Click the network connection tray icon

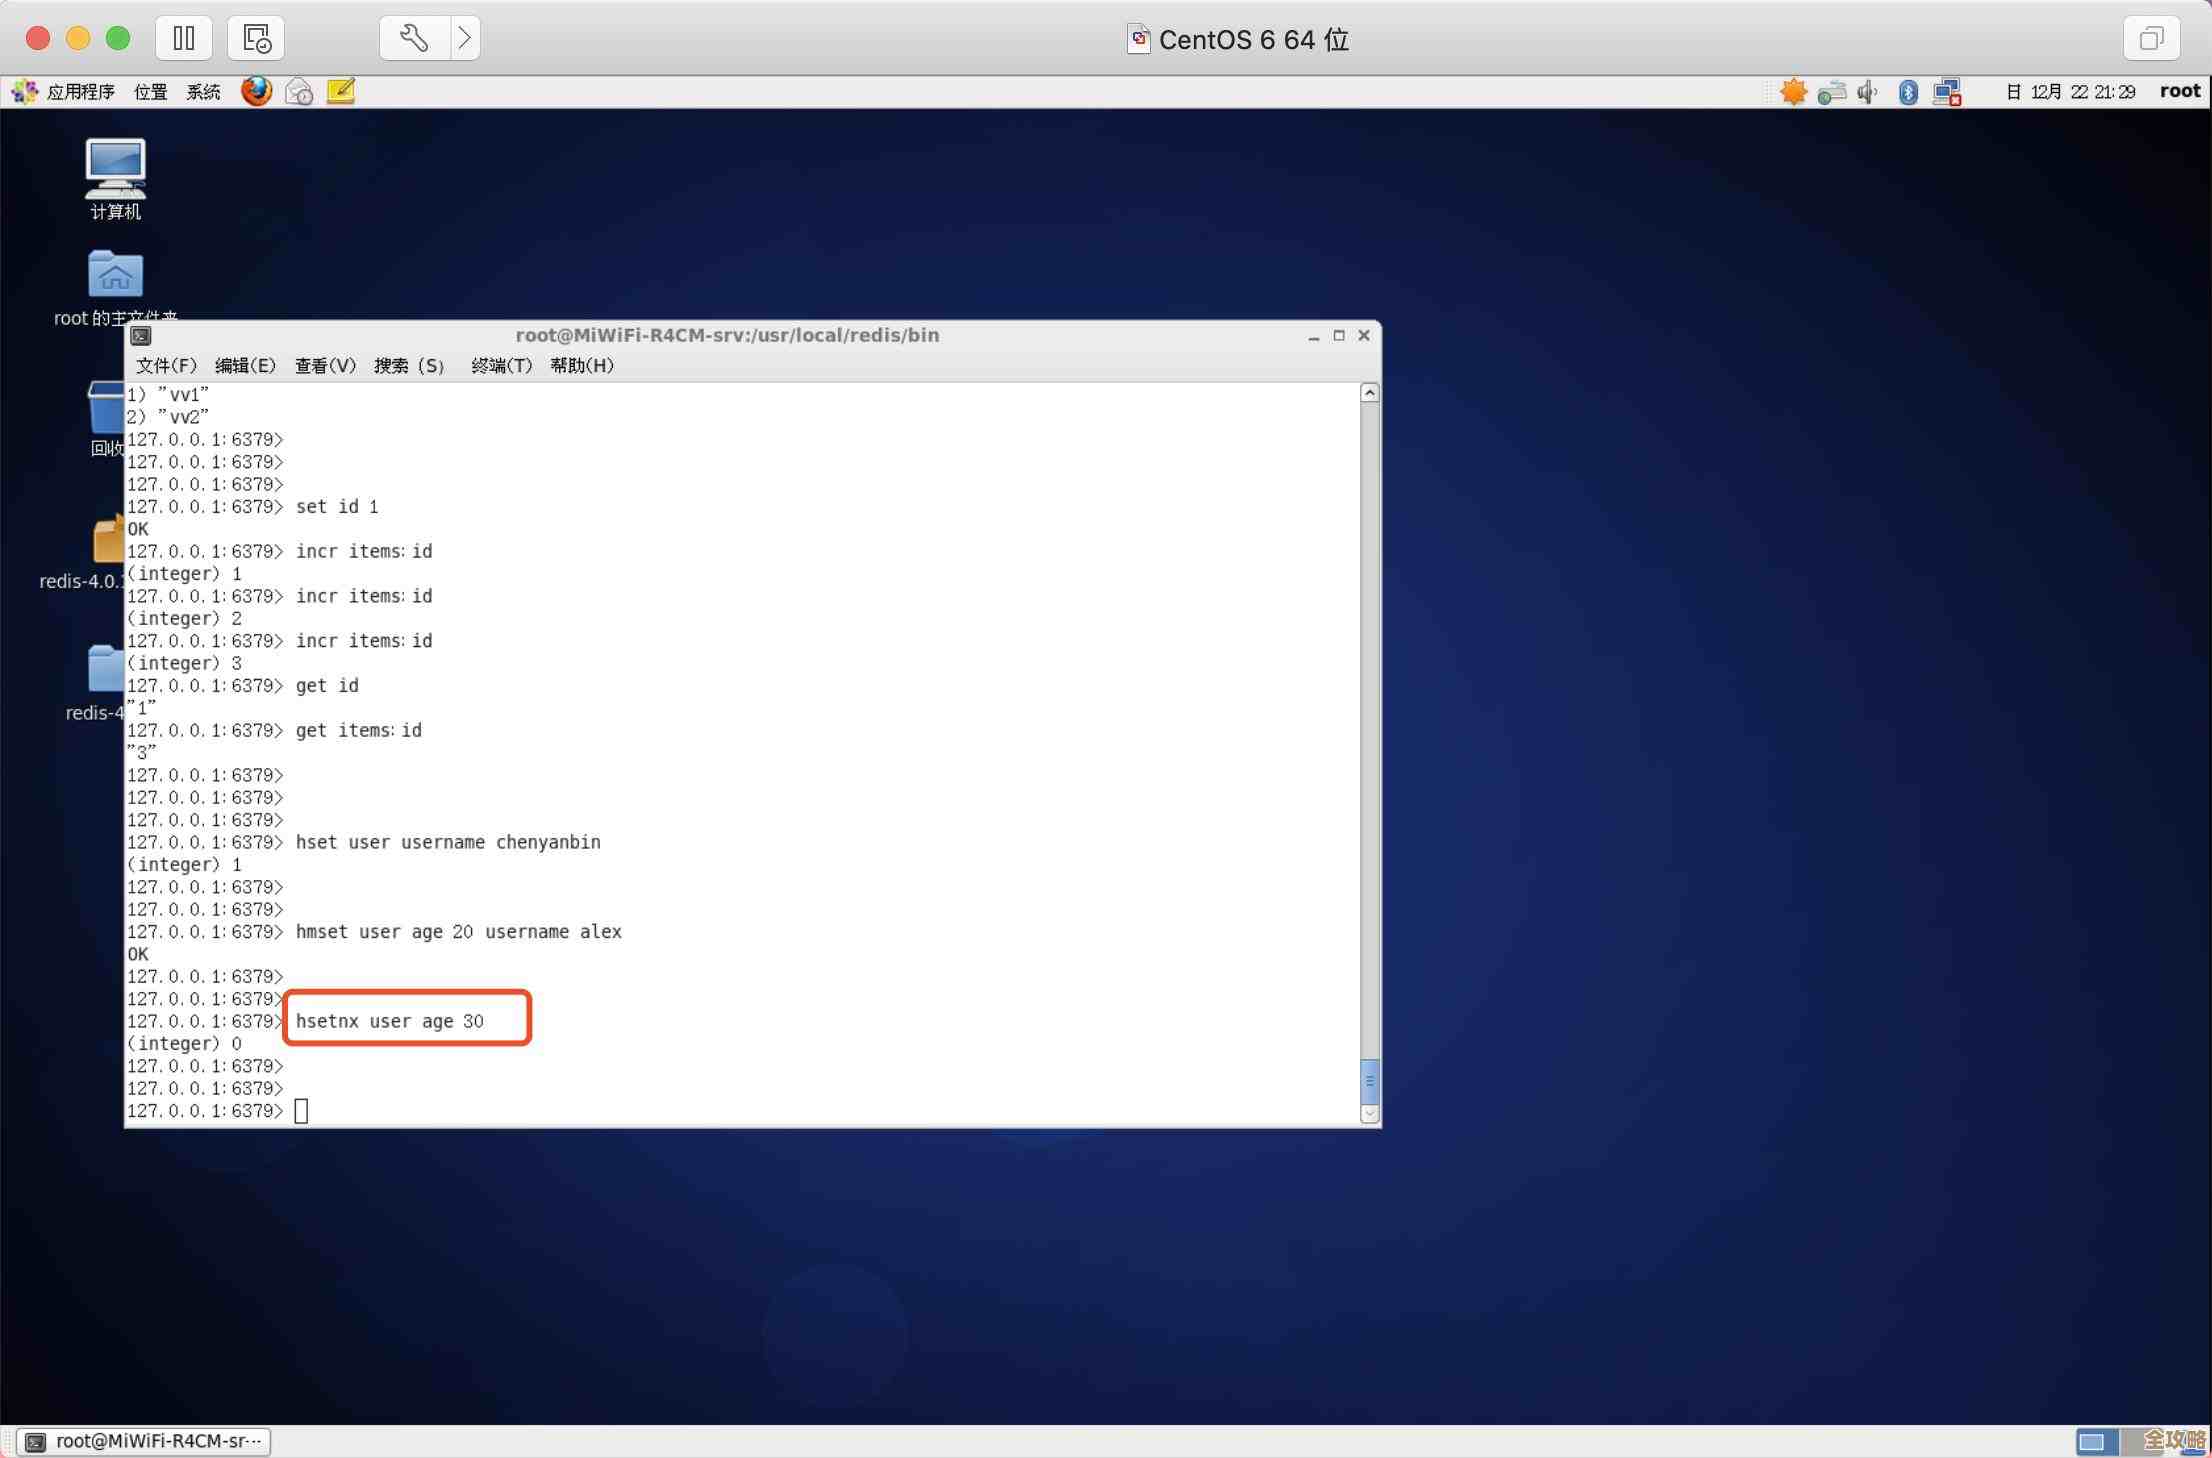tap(1946, 92)
